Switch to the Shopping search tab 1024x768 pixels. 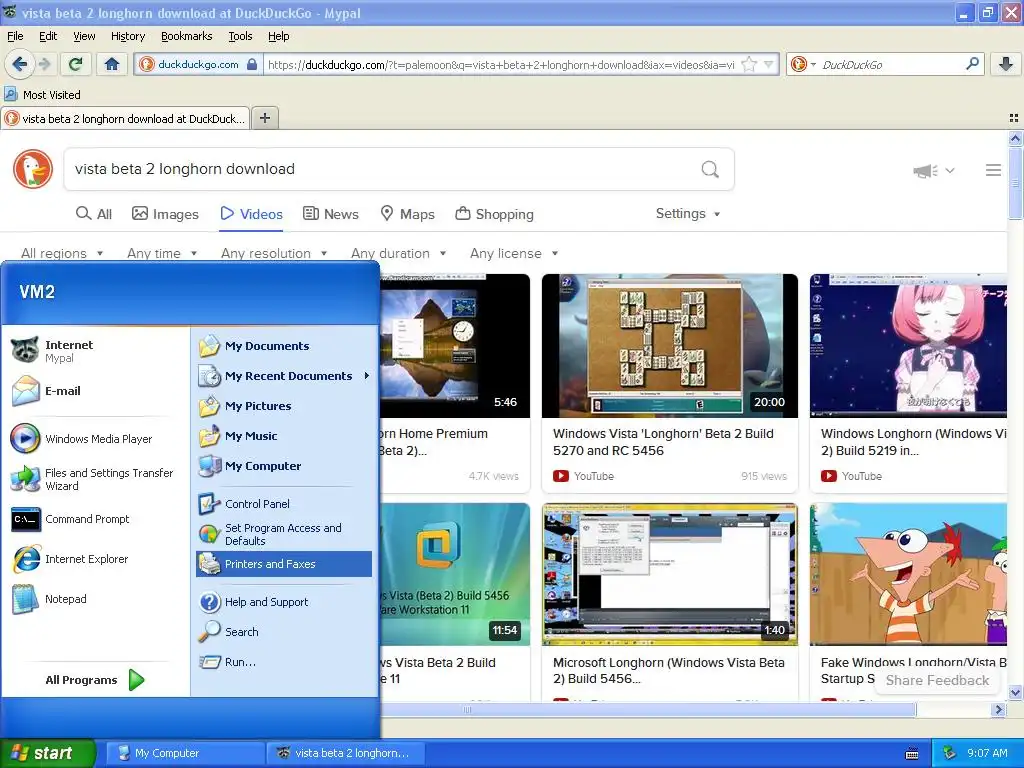point(494,214)
